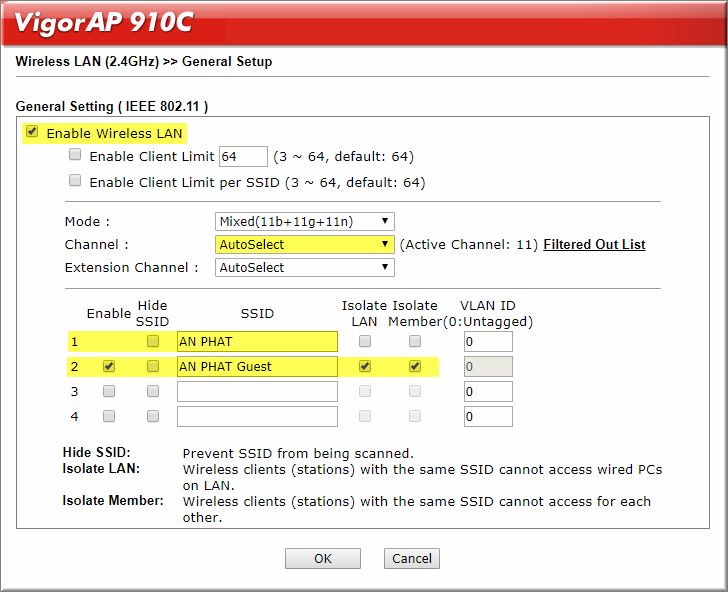Untick Isolate LAN for SSID 2
The image size is (728, 592).
coord(365,366)
